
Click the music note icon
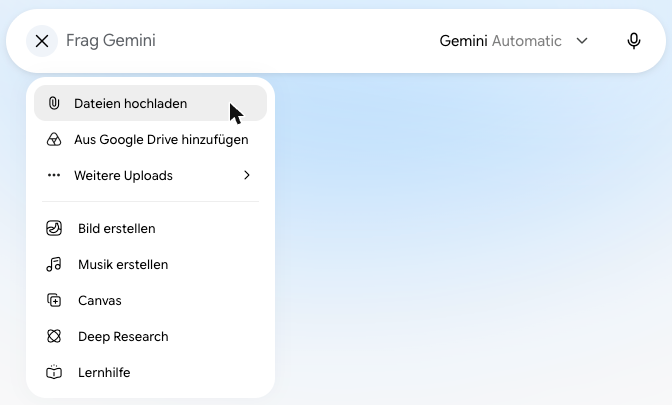tap(54, 264)
